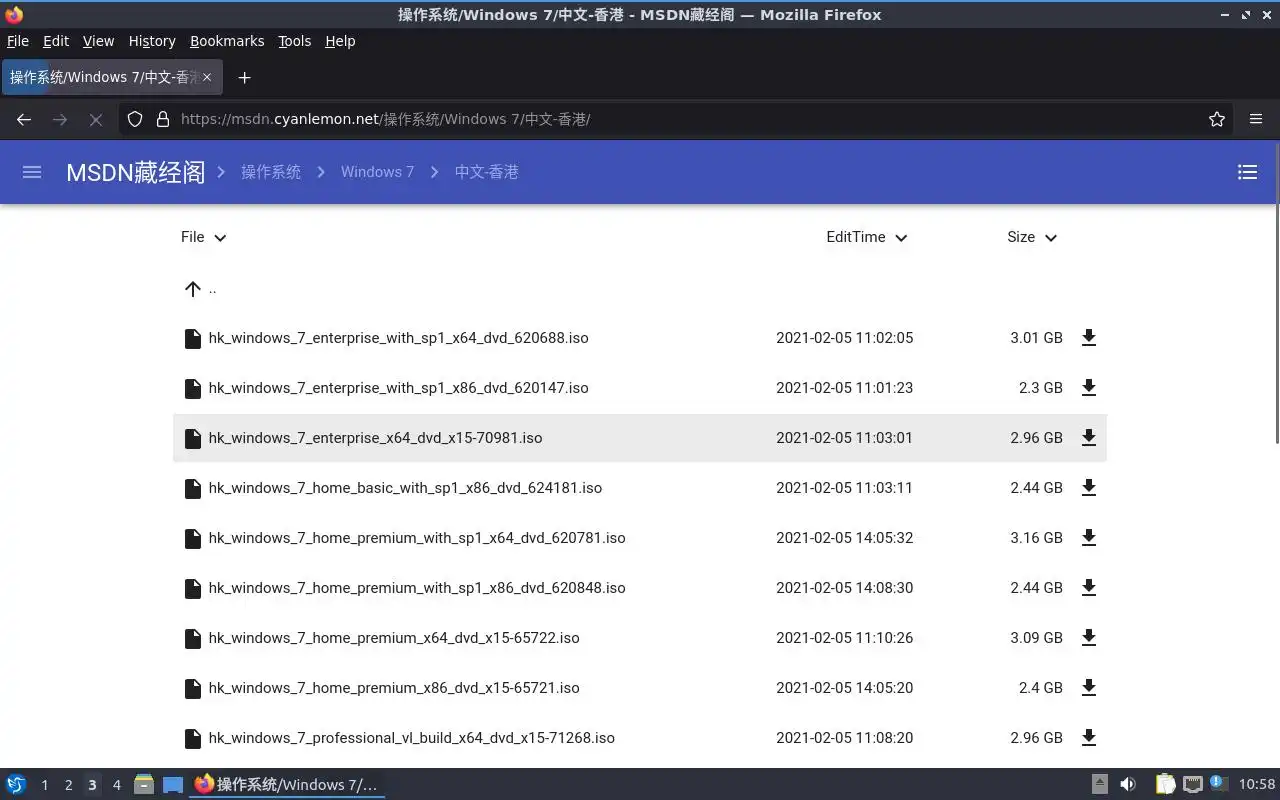
Task: Go to parent directory with up arrow
Action: 193,289
